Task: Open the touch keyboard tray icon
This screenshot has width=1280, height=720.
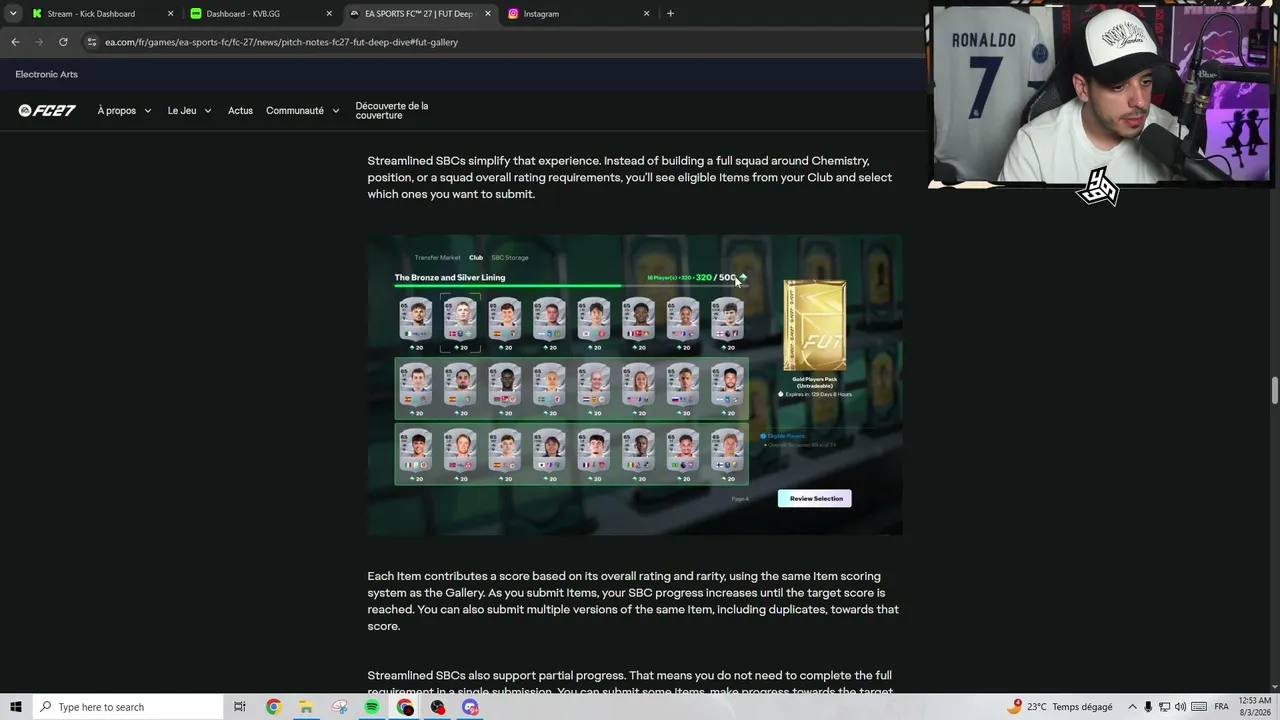Action: [x=1199, y=707]
